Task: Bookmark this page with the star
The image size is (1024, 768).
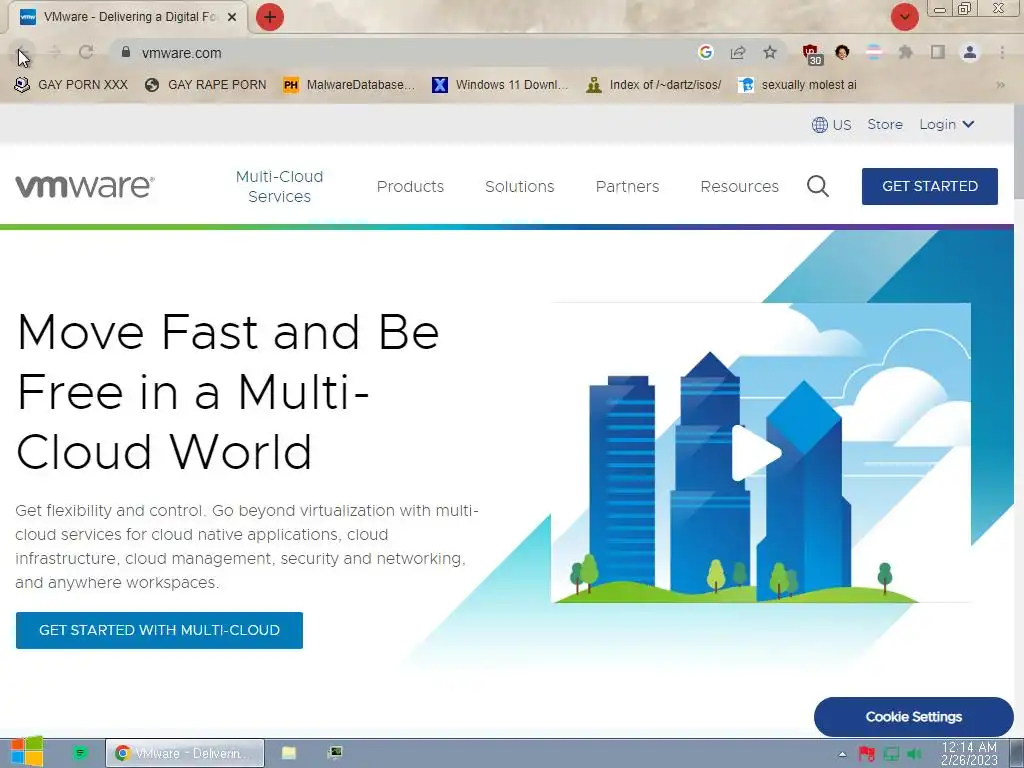Action: click(770, 52)
